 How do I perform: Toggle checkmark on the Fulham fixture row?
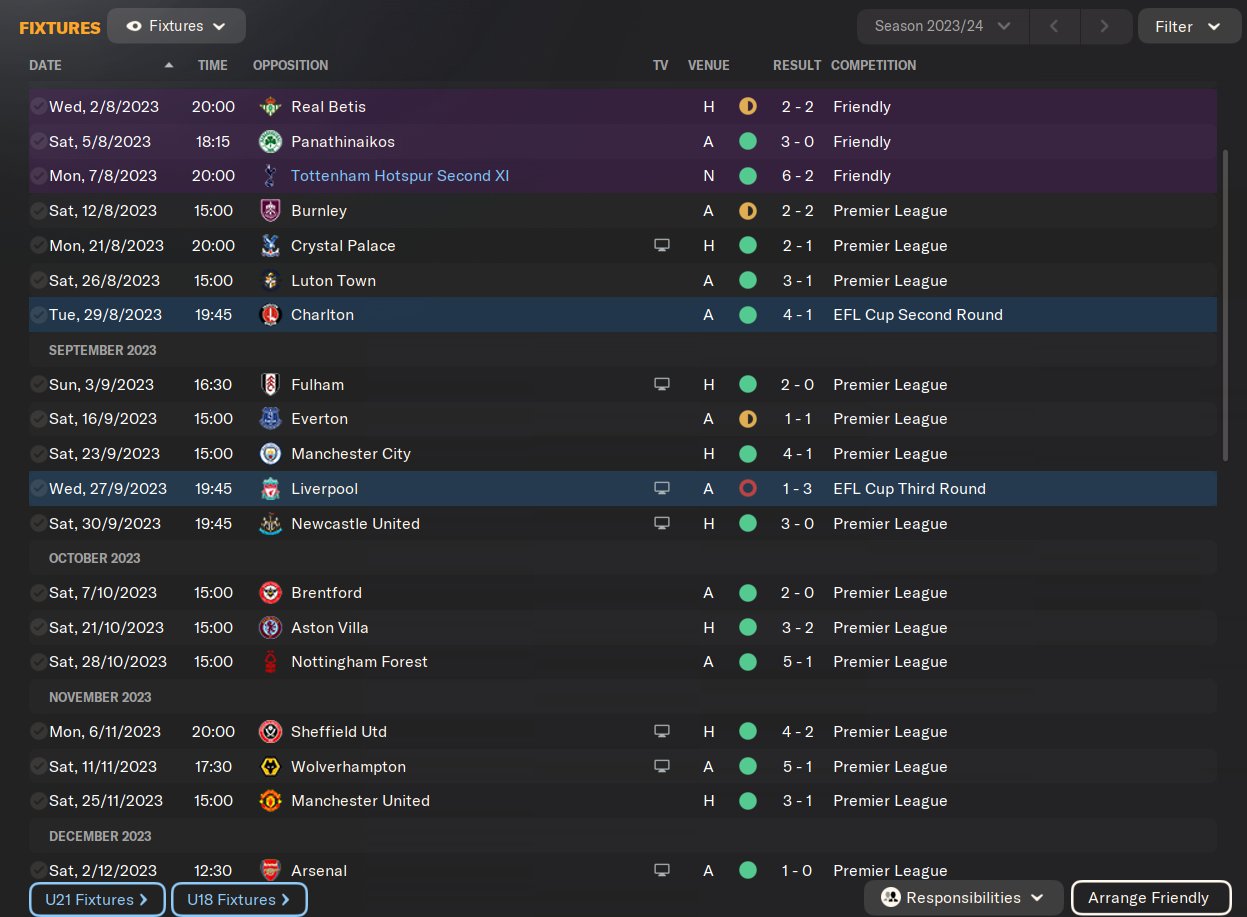(x=38, y=385)
